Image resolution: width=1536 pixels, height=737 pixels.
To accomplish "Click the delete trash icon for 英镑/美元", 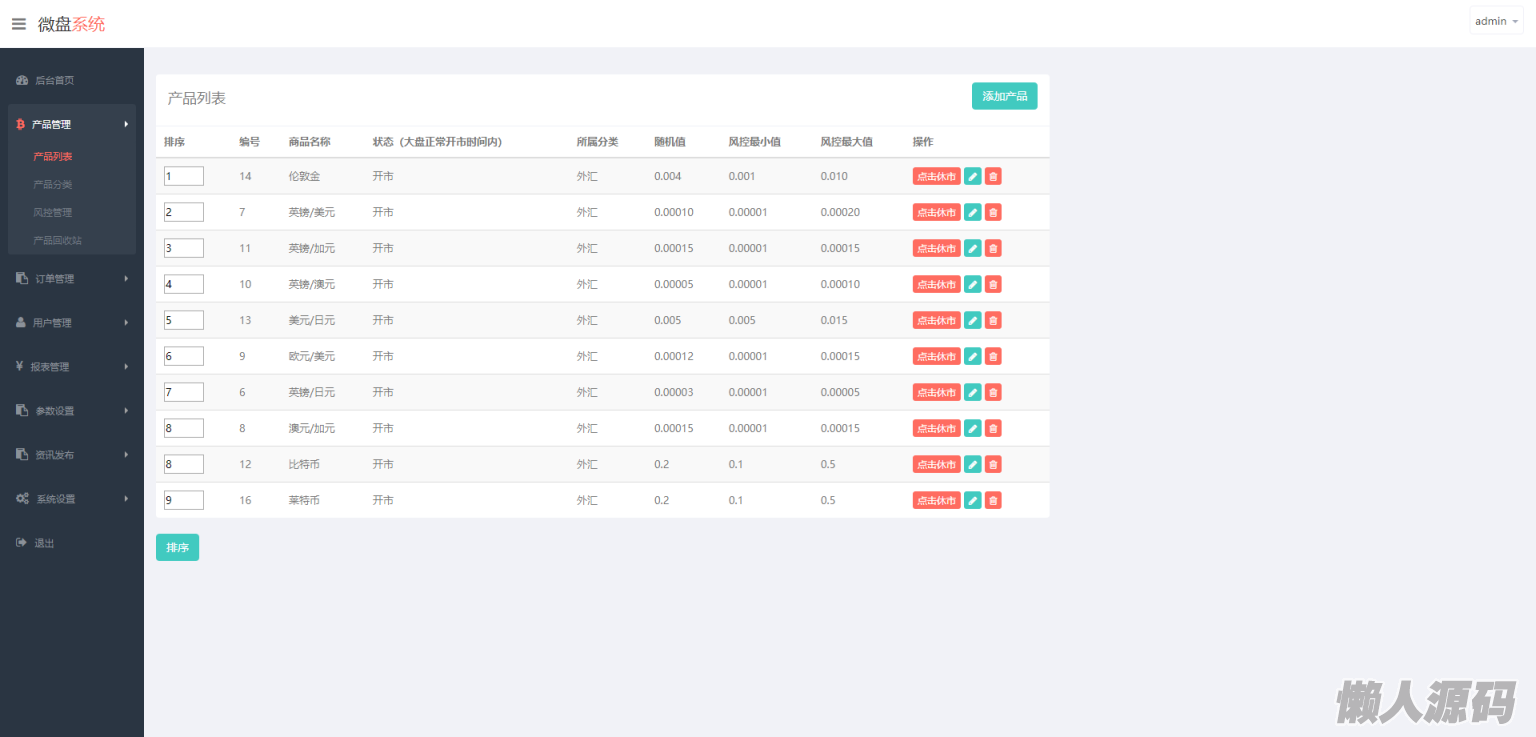I will point(992,212).
